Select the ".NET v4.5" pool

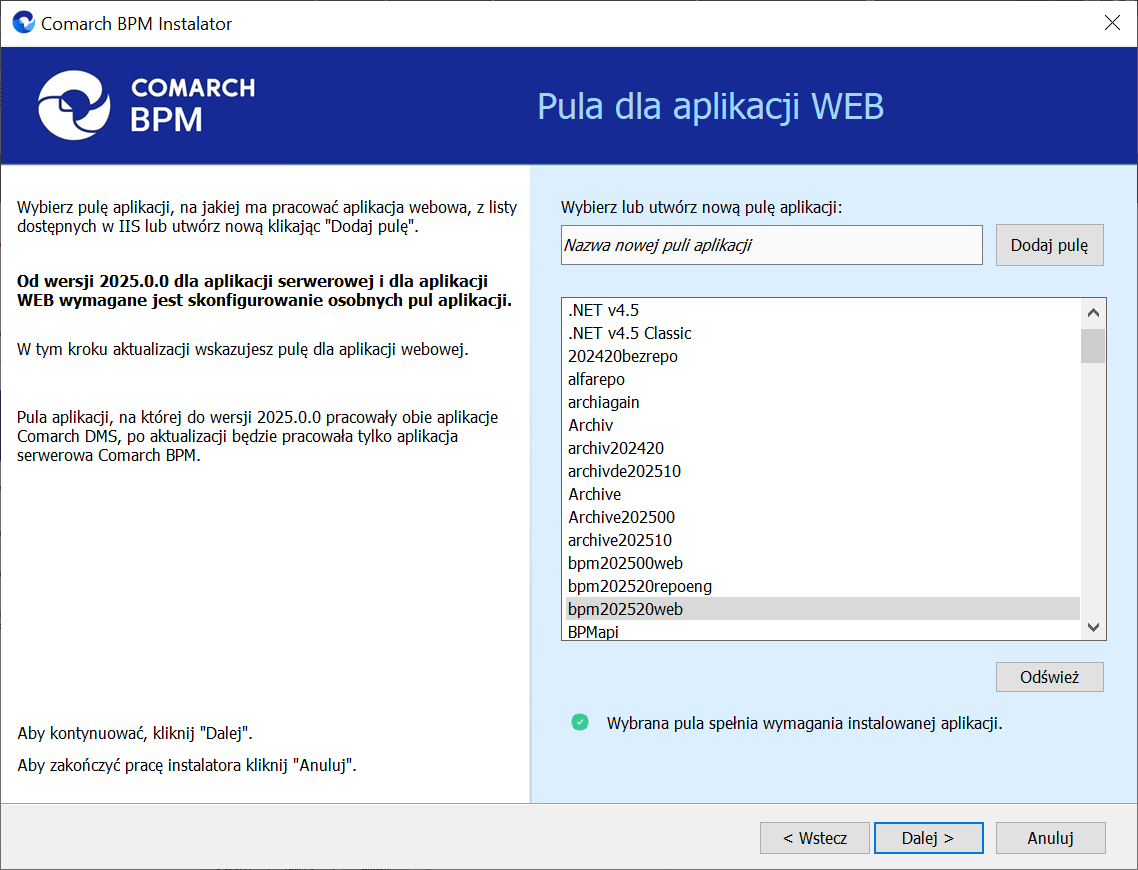click(x=822, y=311)
